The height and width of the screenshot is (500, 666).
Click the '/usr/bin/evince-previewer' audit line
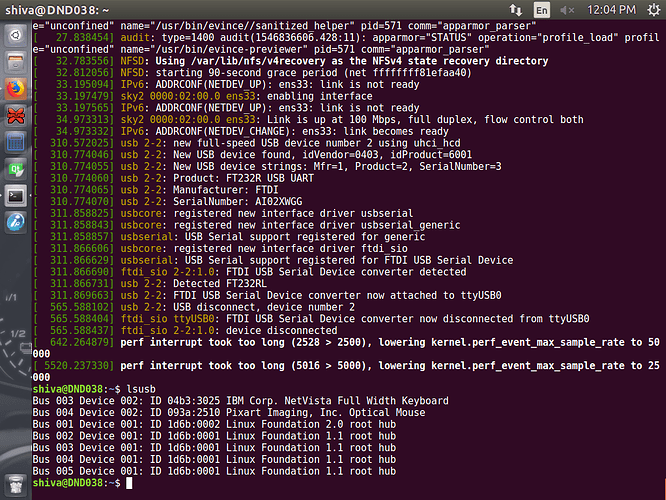coord(261,49)
